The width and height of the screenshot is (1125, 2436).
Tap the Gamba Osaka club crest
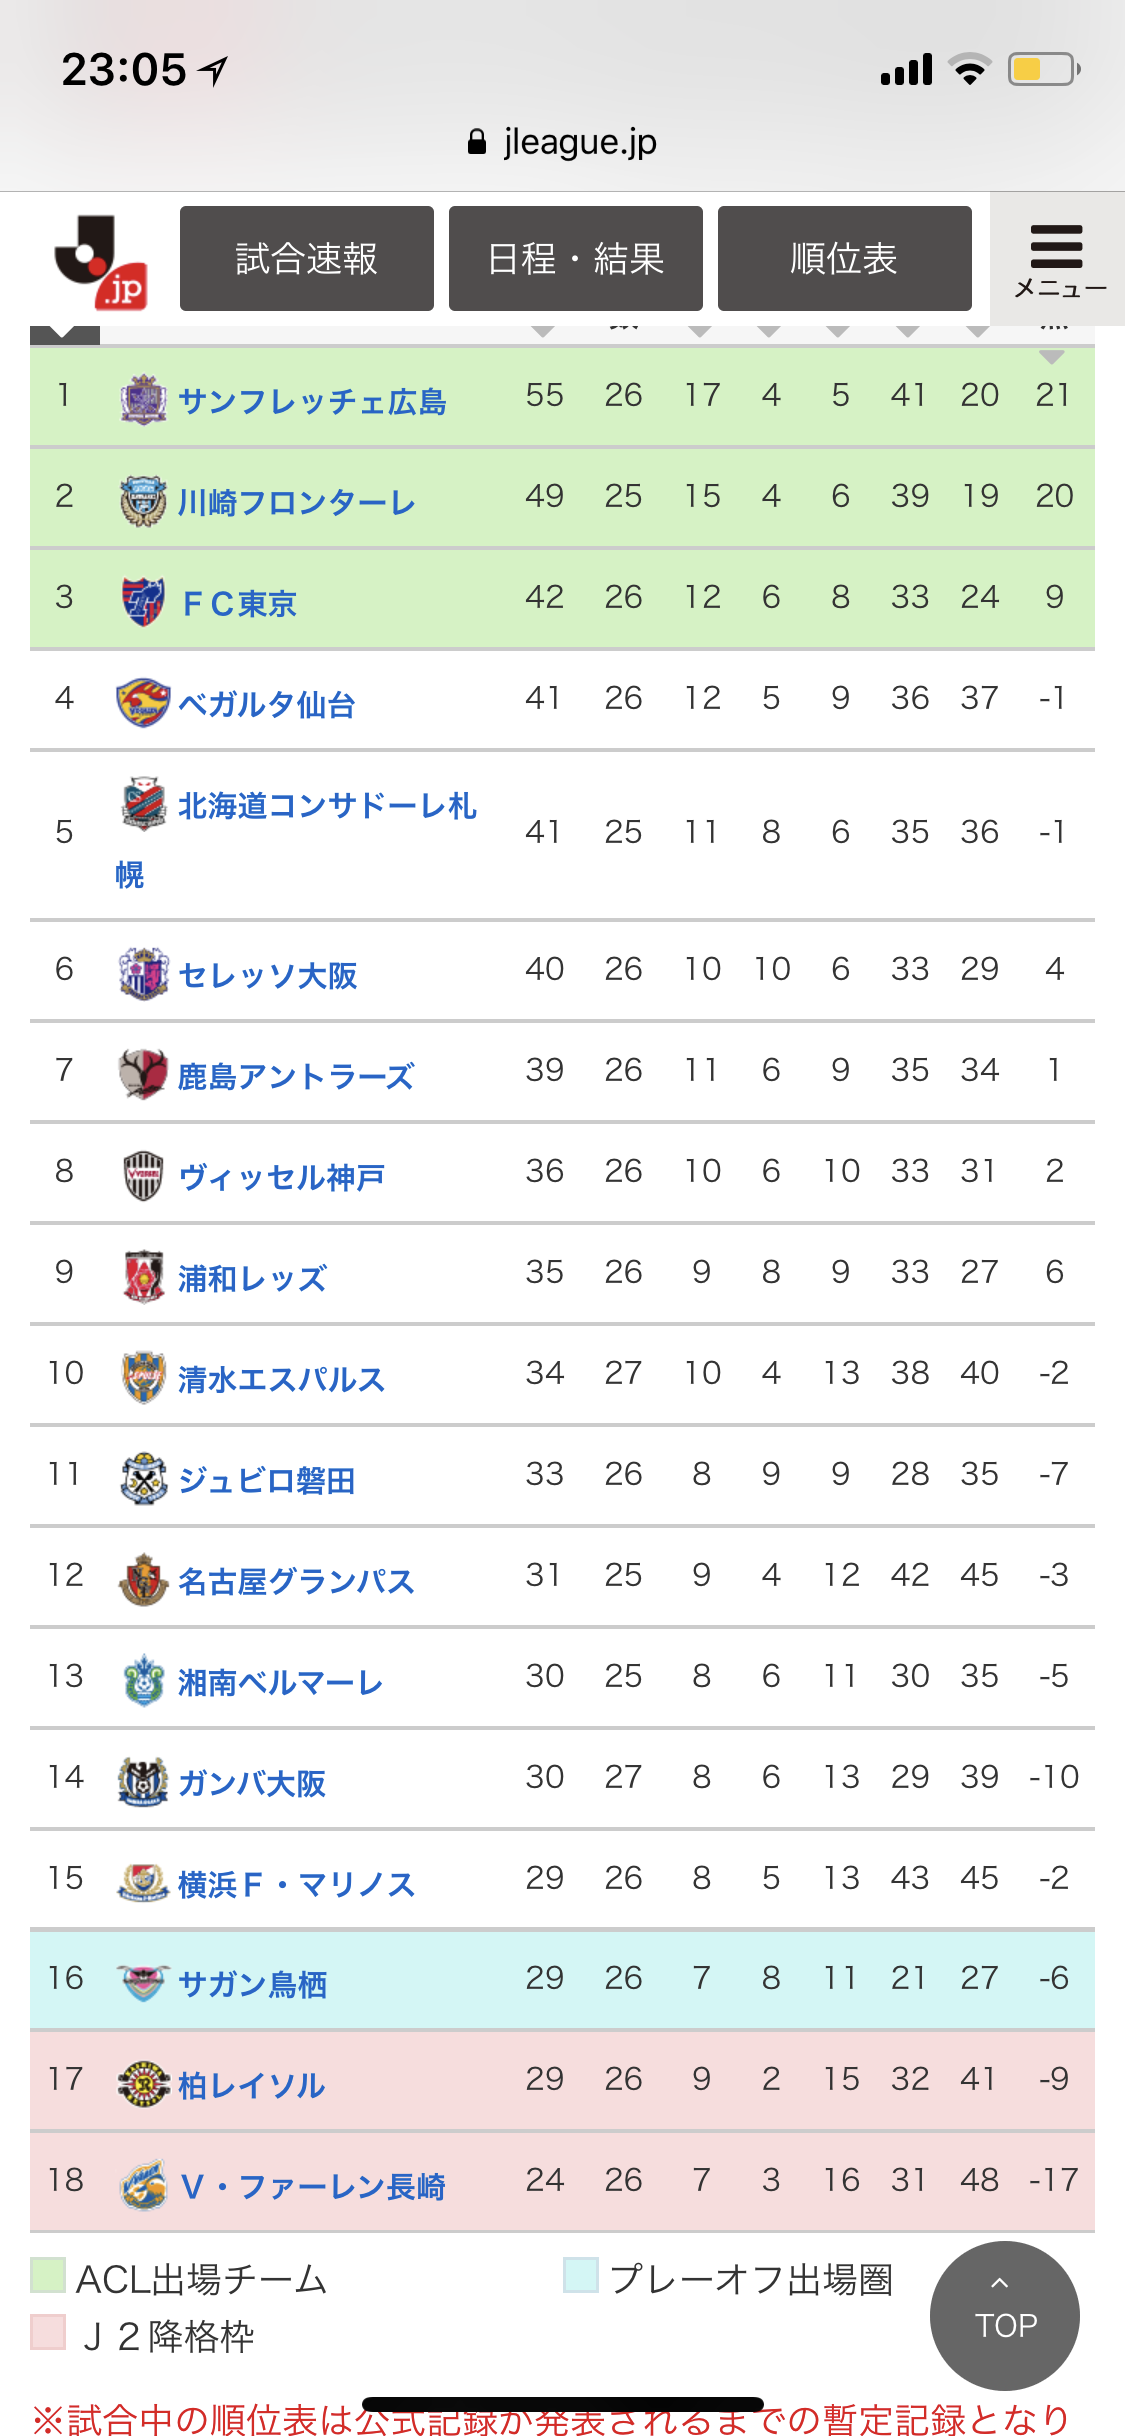pyautogui.click(x=143, y=1781)
